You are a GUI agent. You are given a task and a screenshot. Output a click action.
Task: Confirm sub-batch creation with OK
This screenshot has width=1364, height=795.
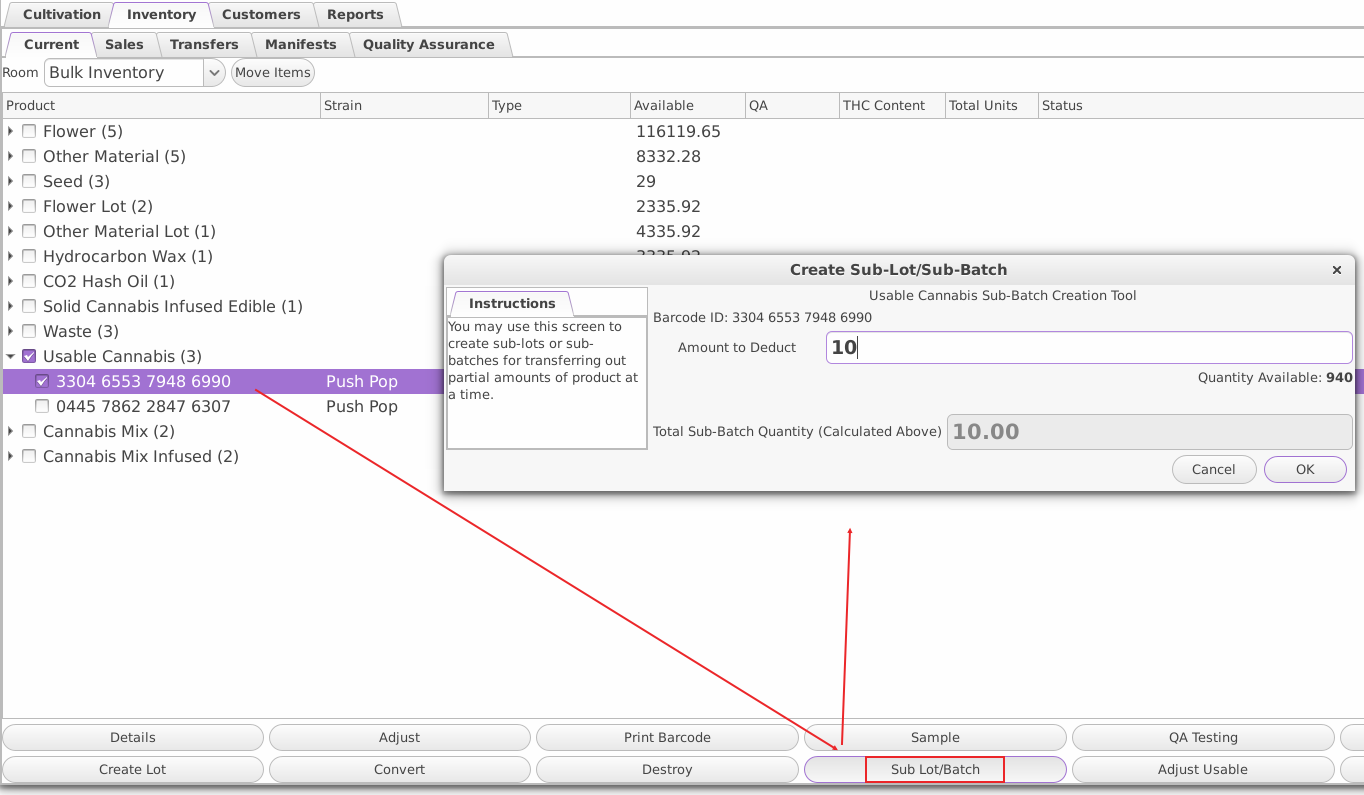coord(1305,469)
